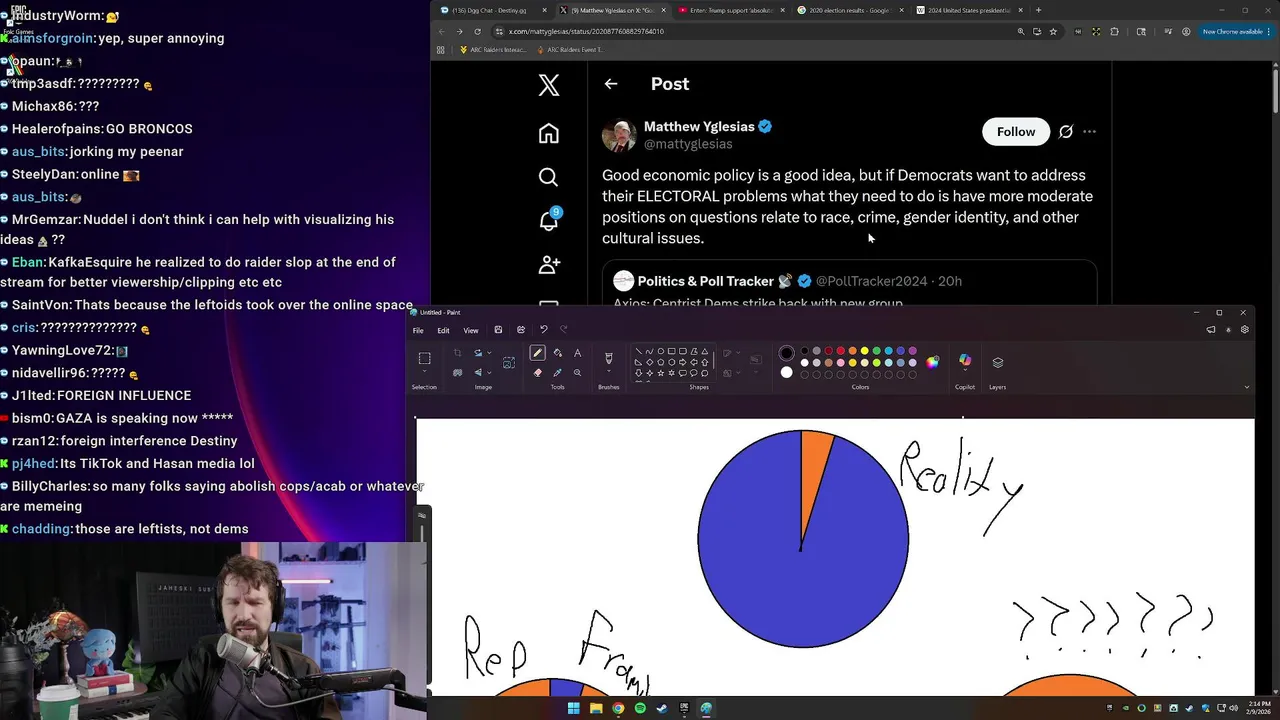The width and height of the screenshot is (1280, 720).
Task: Open File Explorer from the taskbar
Action: [596, 708]
